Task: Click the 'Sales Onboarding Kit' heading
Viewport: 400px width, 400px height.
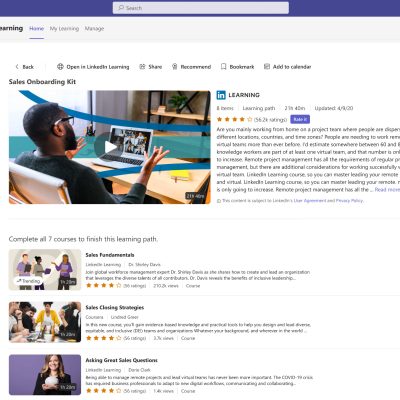Action: pos(42,82)
